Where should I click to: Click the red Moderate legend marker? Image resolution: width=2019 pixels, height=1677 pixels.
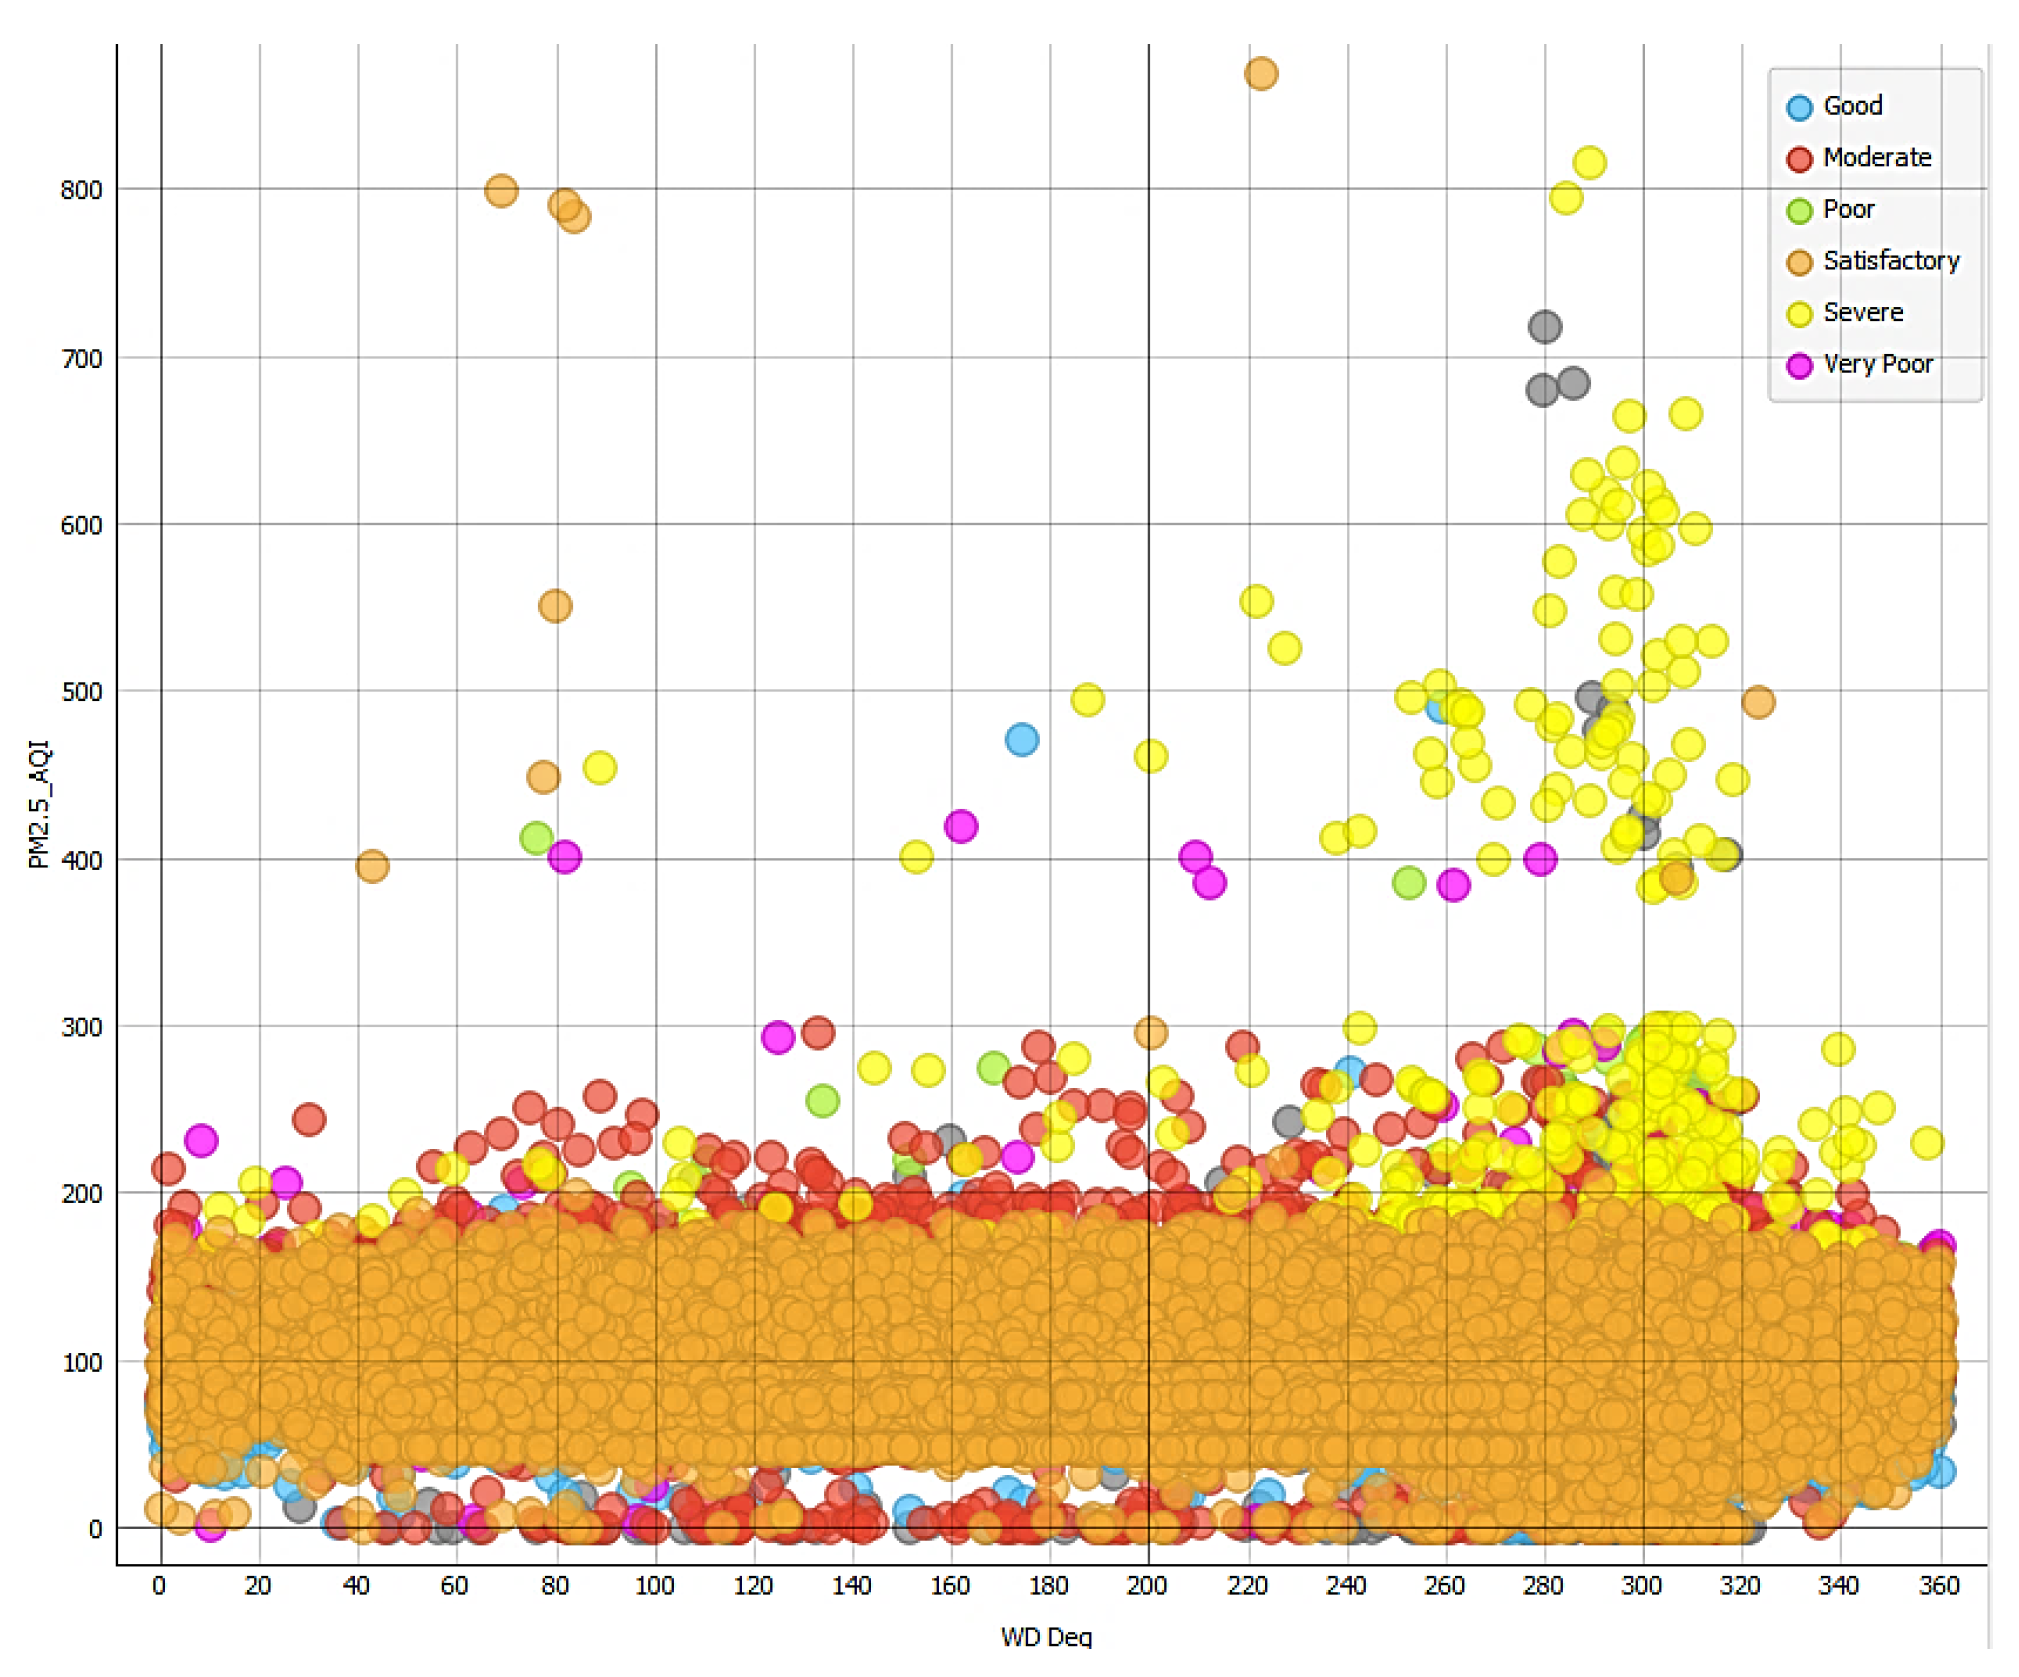[1798, 160]
